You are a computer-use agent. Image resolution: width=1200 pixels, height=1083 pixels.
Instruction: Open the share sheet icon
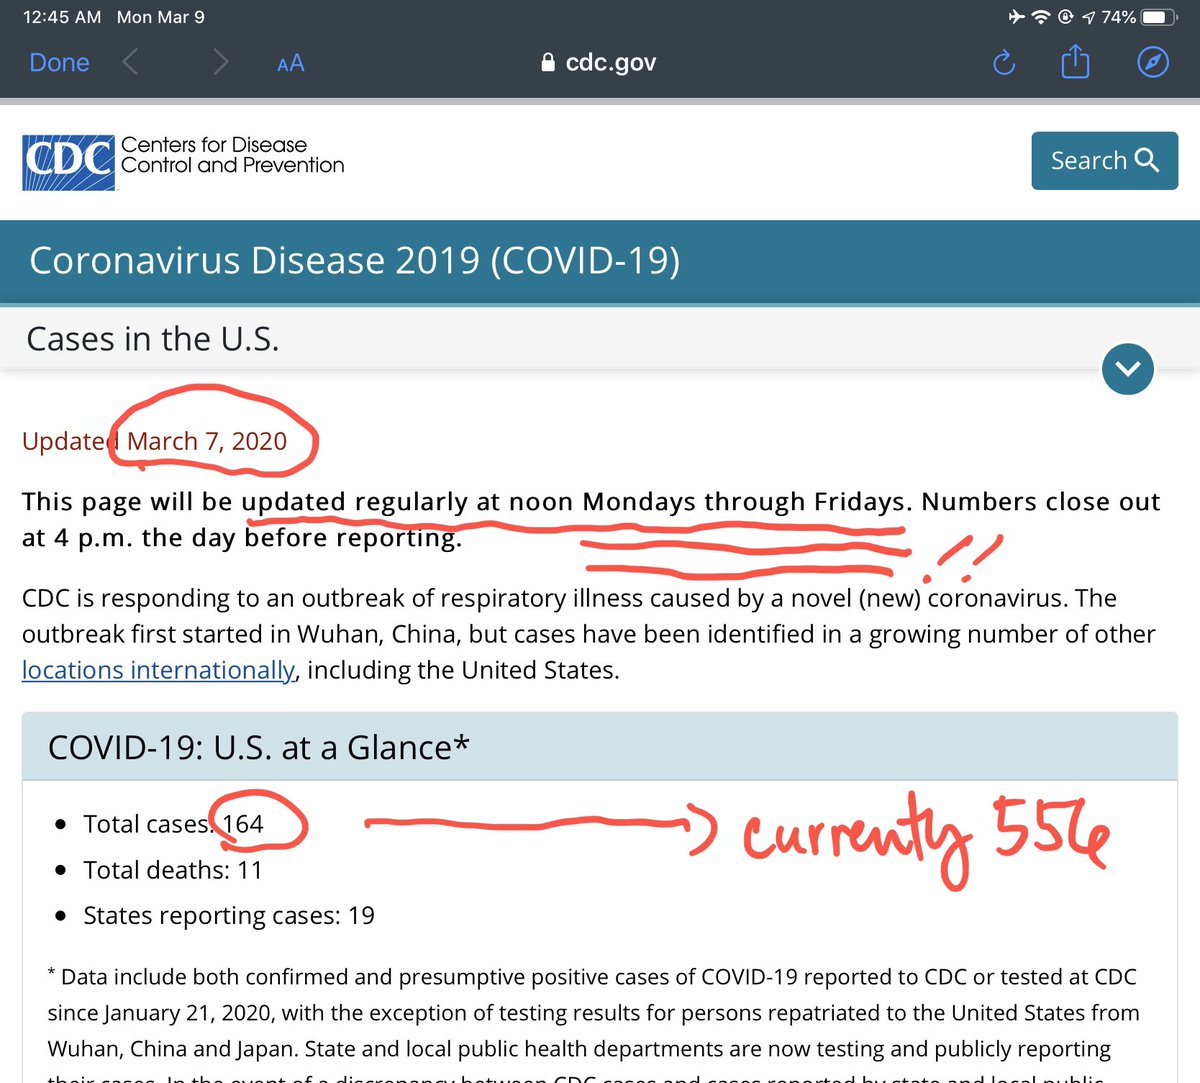(1075, 62)
